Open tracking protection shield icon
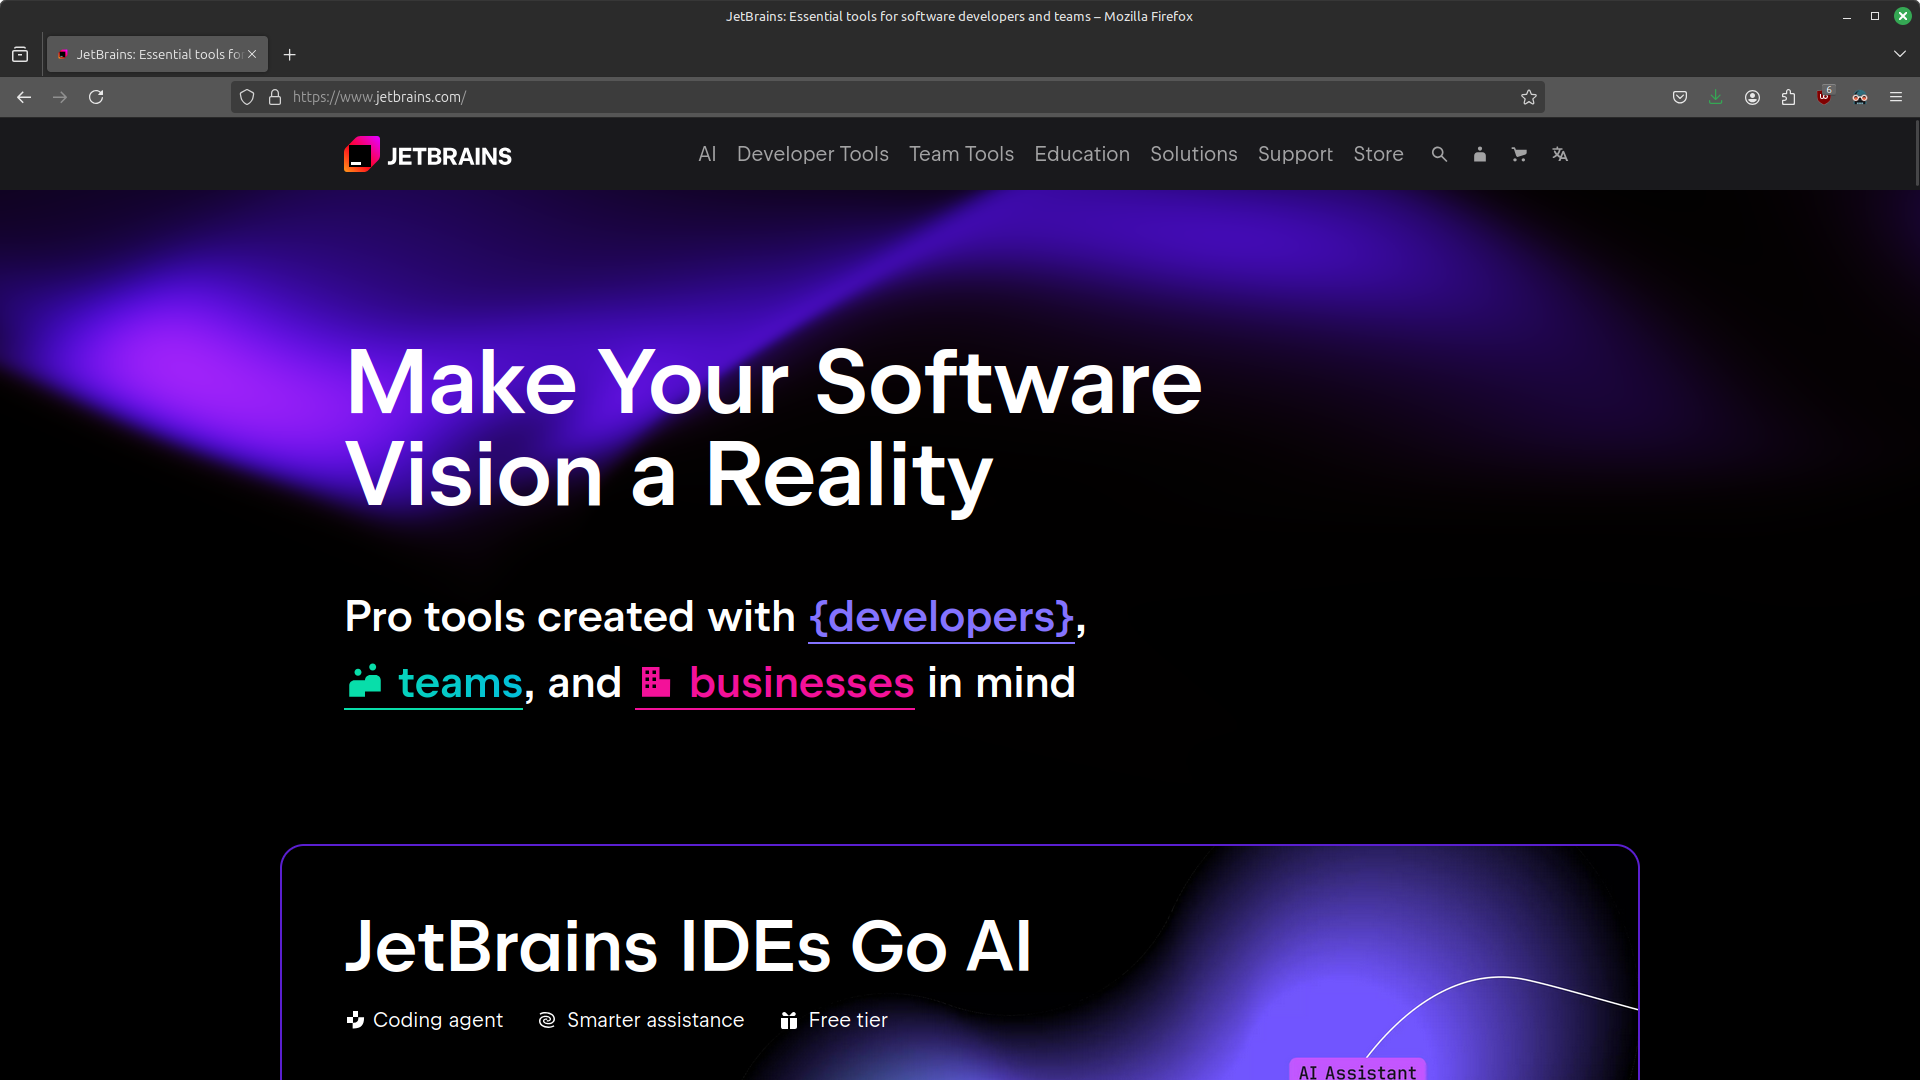 click(247, 97)
